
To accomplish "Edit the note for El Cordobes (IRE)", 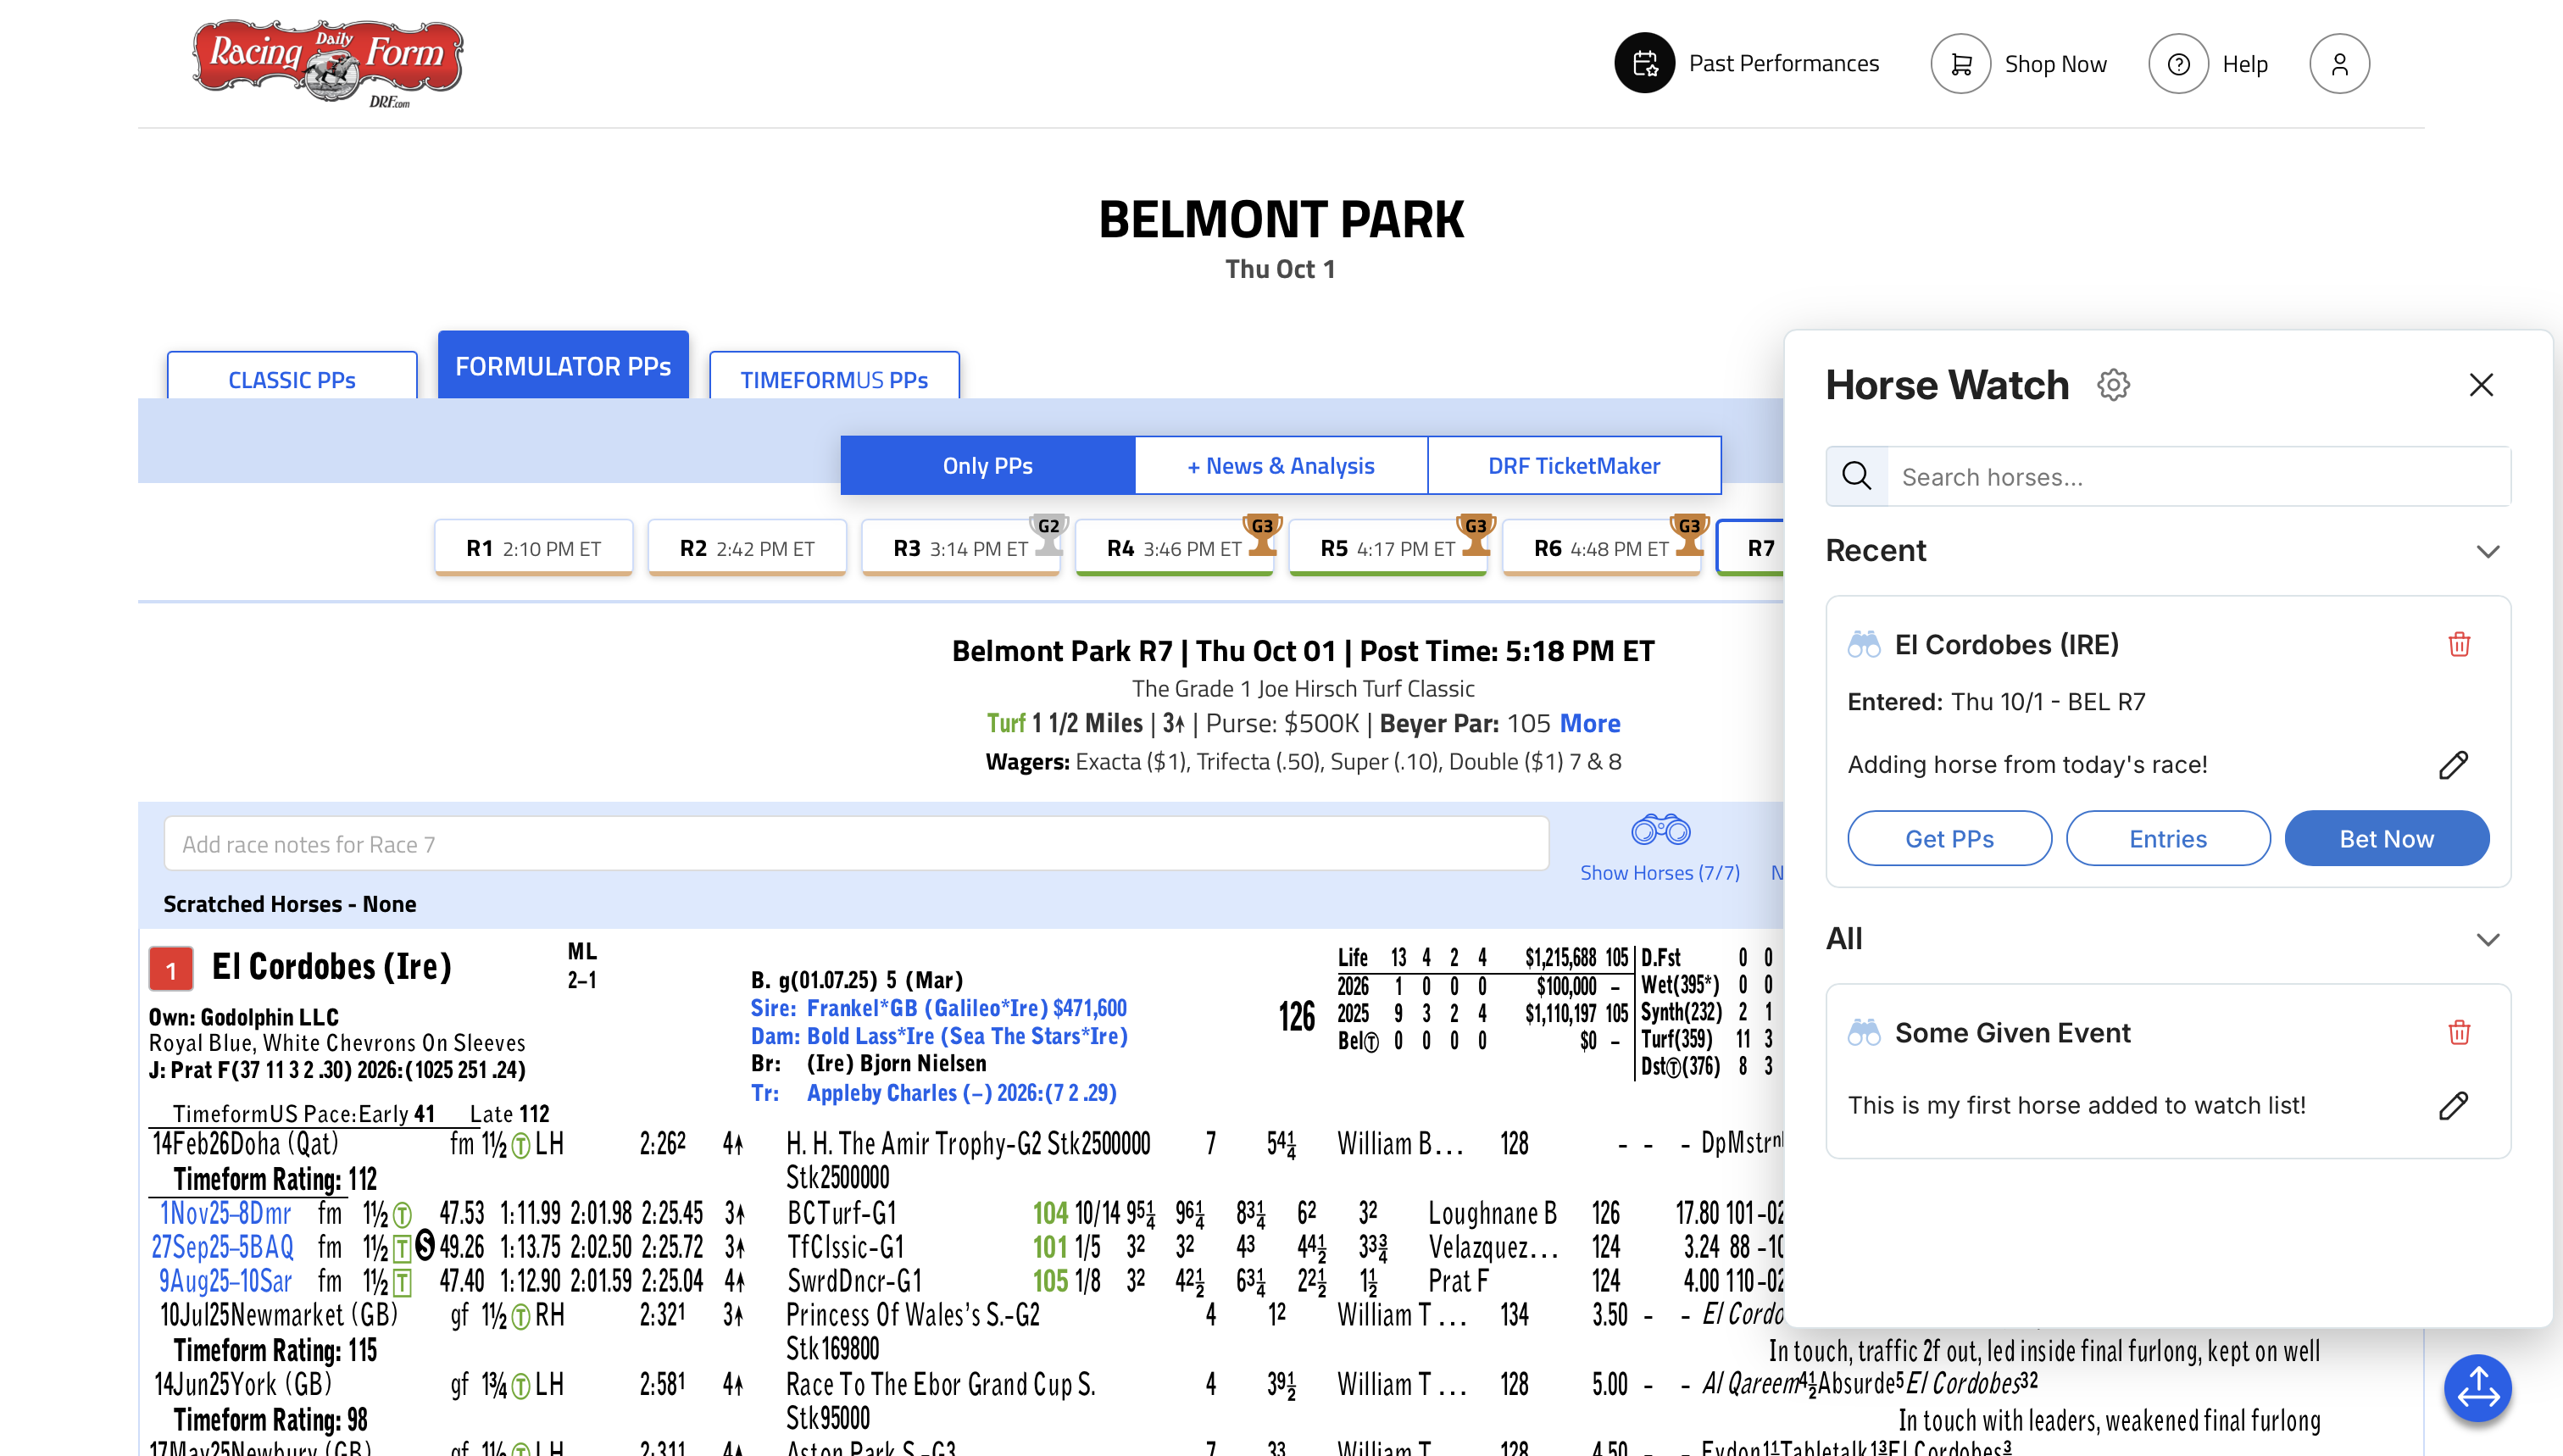I will pyautogui.click(x=2454, y=765).
